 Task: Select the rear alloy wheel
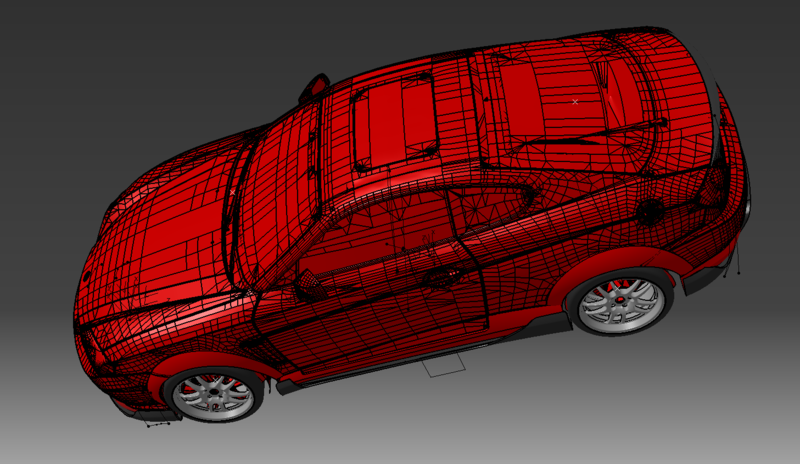pyautogui.click(x=621, y=303)
